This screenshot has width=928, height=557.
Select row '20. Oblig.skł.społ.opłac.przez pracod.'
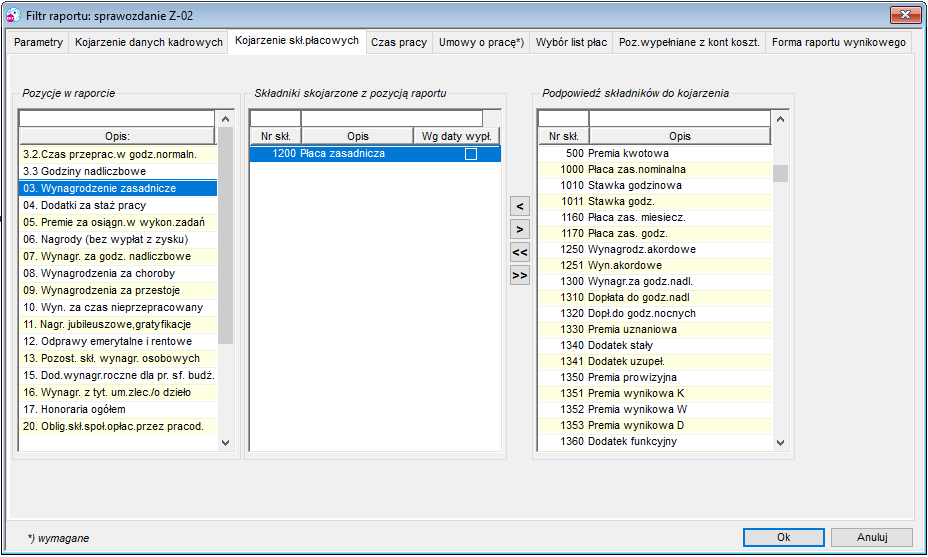(118, 427)
